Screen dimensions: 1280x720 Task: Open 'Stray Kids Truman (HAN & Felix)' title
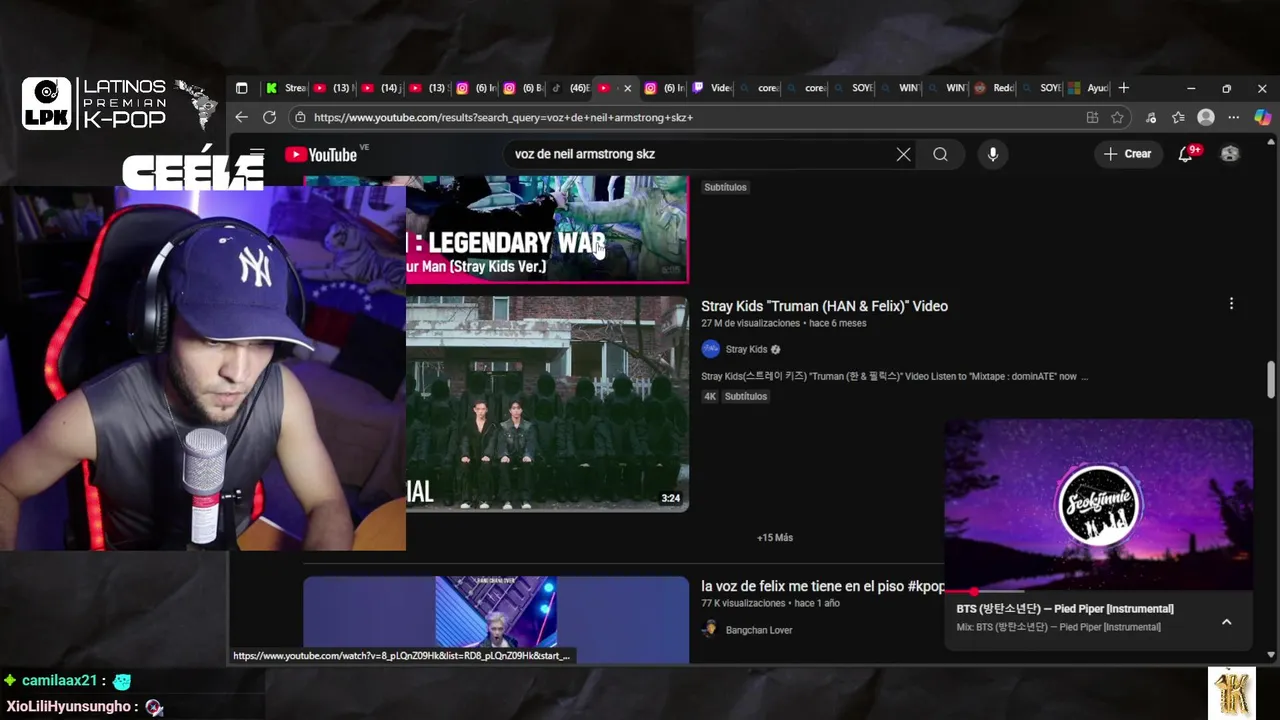coord(824,306)
